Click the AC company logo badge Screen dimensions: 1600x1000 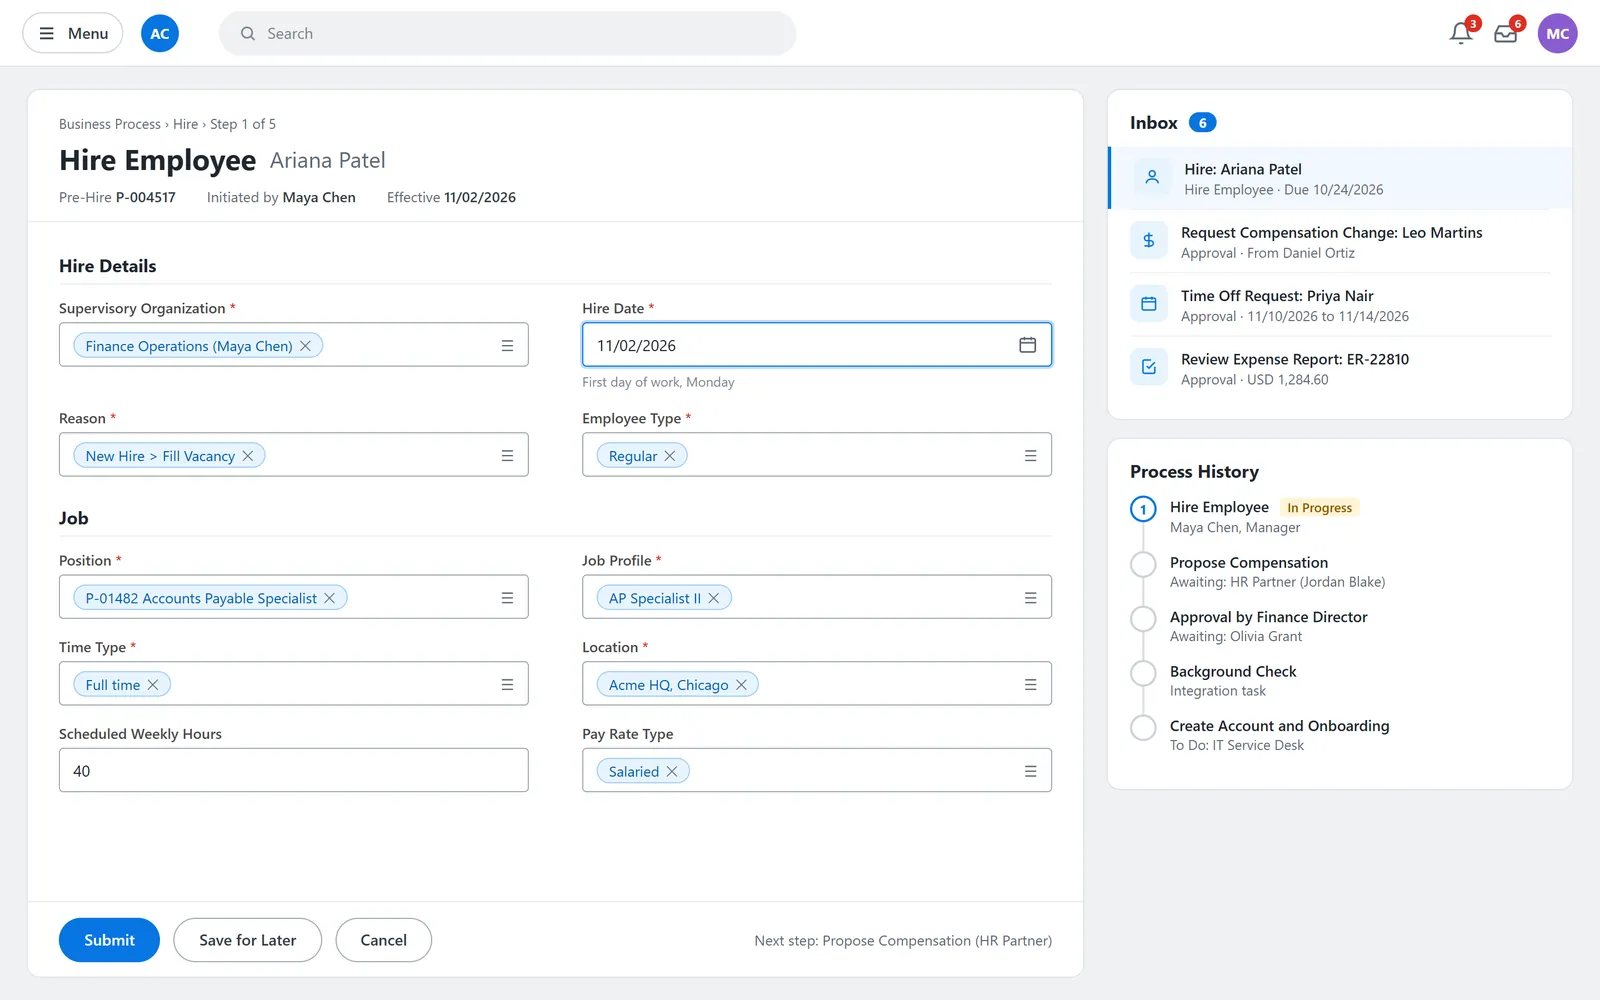160,33
